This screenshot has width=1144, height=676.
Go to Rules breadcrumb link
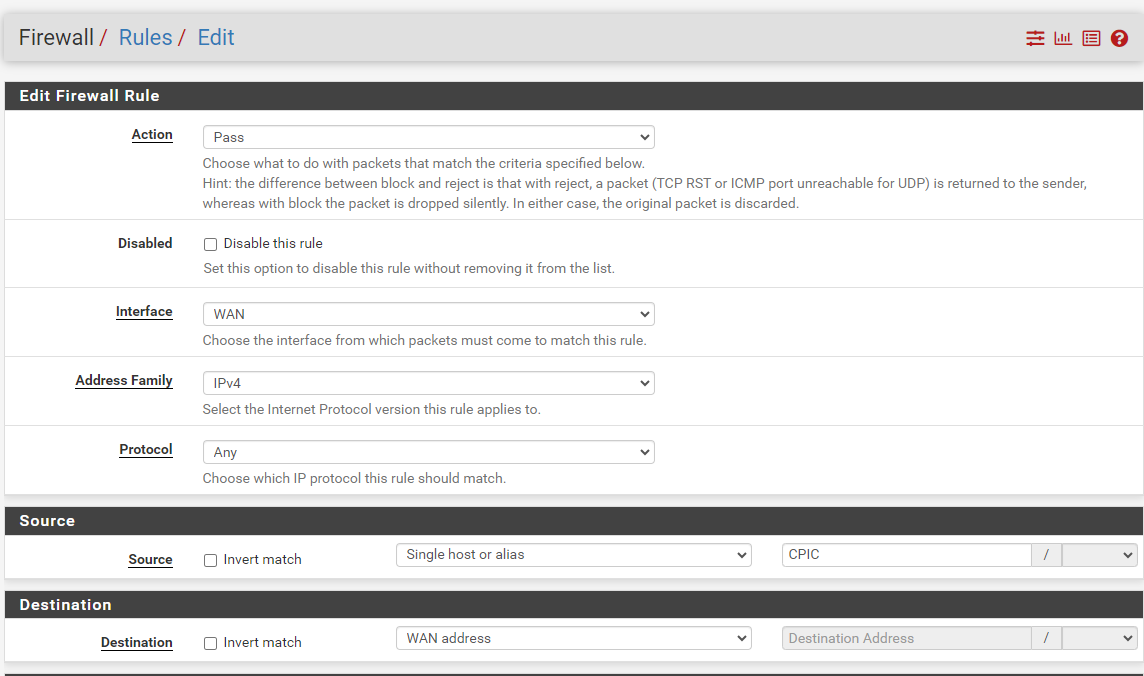(x=145, y=38)
